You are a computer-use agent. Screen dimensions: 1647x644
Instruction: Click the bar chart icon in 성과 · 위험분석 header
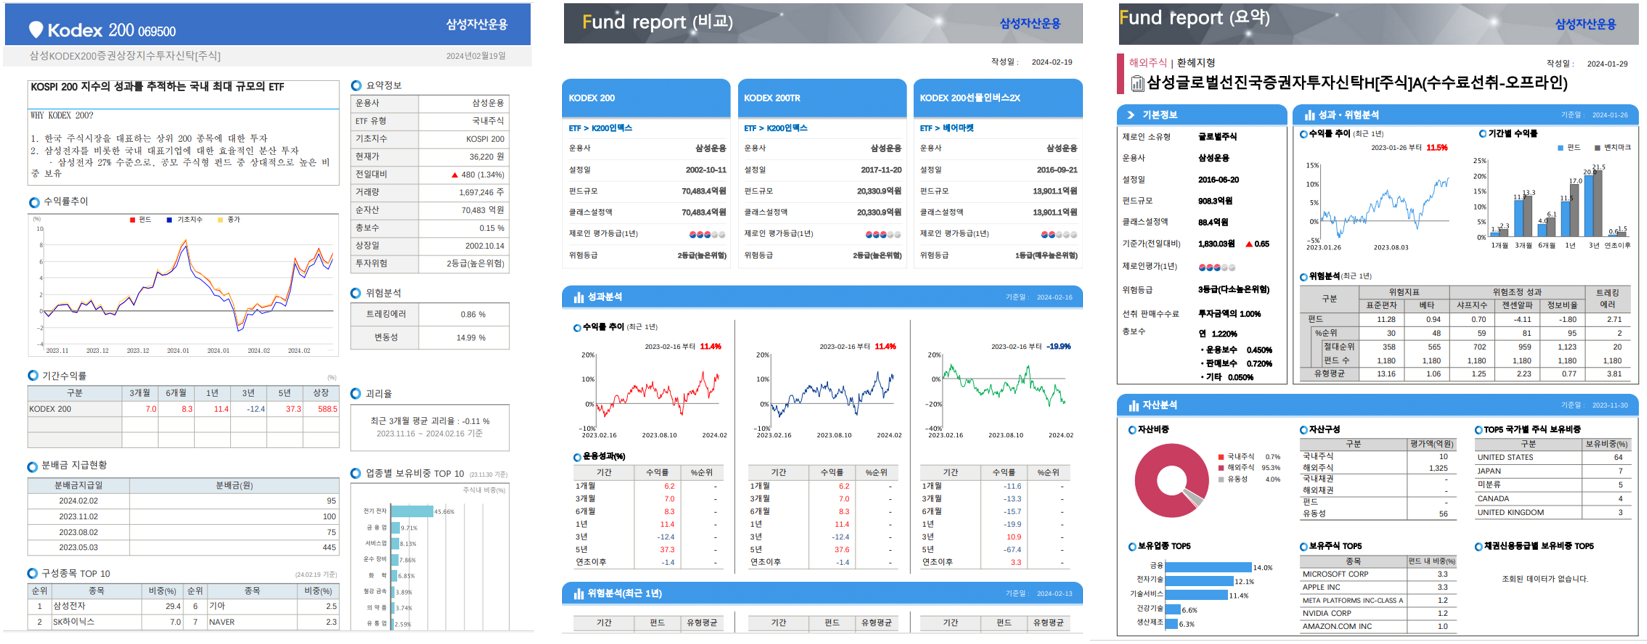(1309, 115)
